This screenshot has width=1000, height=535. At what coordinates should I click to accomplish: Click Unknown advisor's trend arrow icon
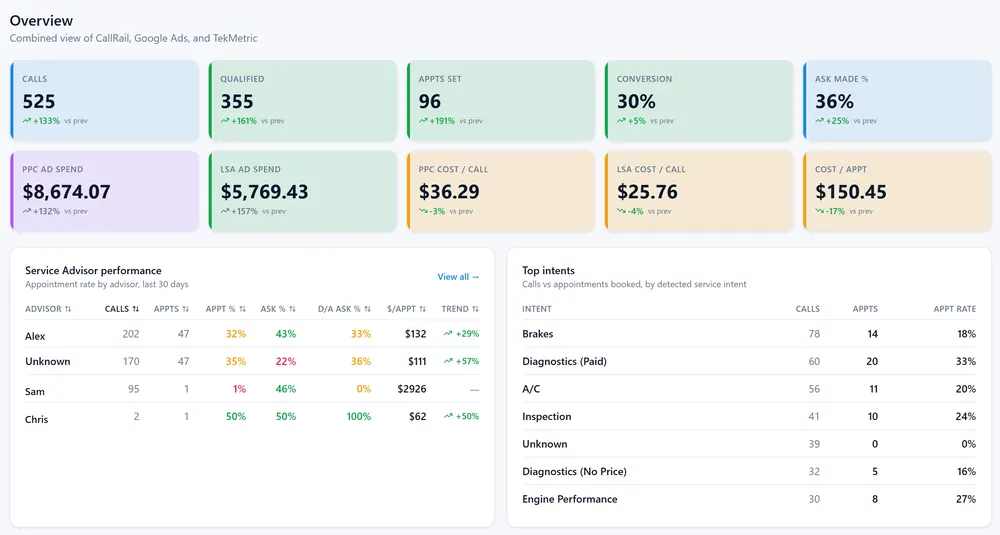coord(448,361)
